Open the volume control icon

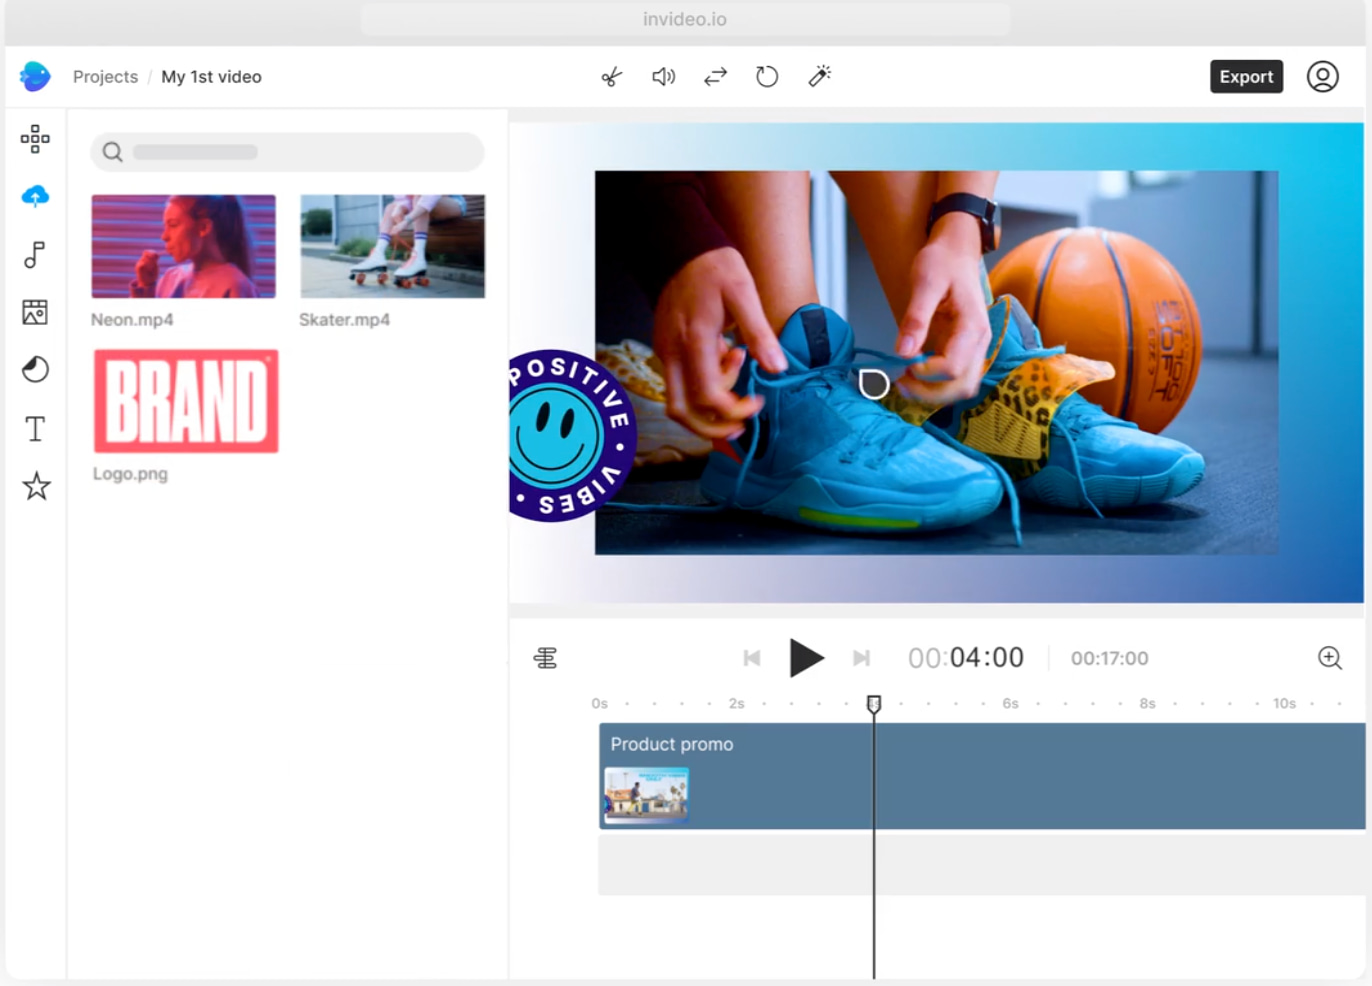[x=663, y=77]
